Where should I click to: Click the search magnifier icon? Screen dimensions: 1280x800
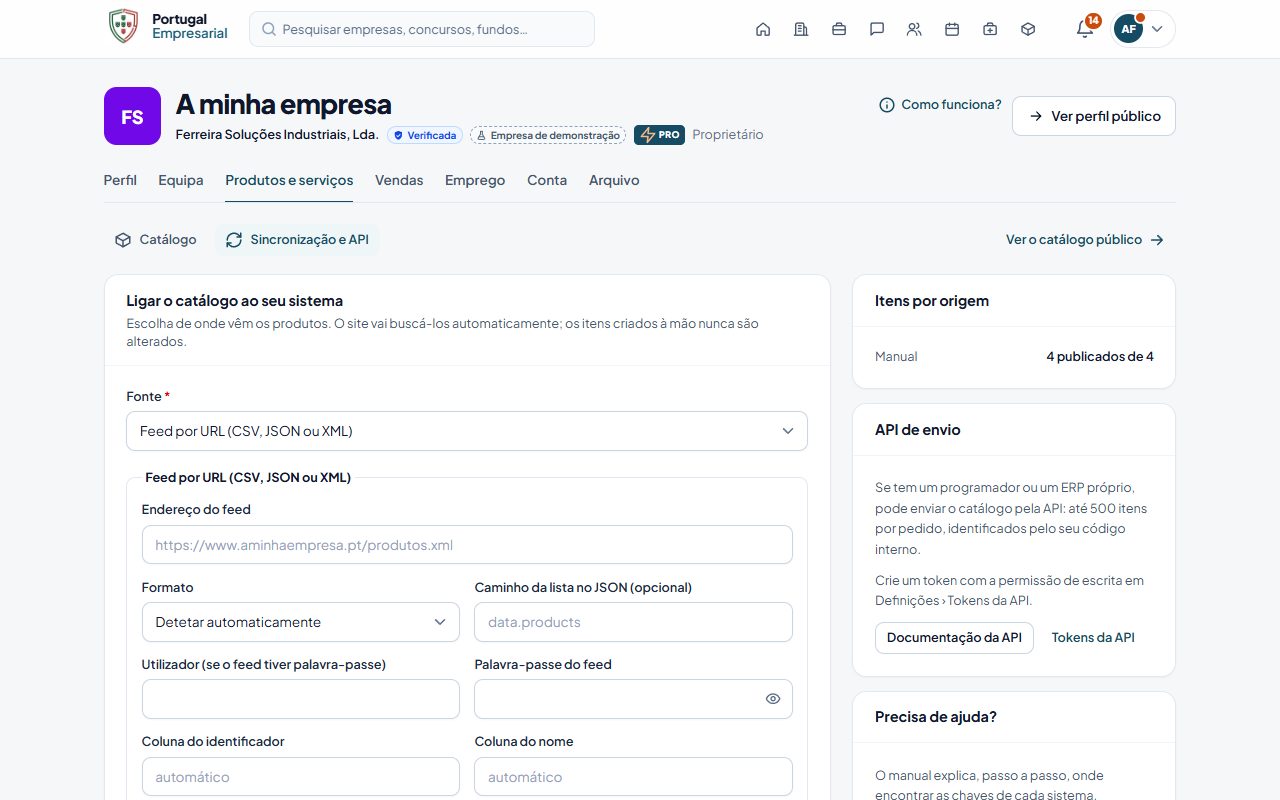point(269,29)
